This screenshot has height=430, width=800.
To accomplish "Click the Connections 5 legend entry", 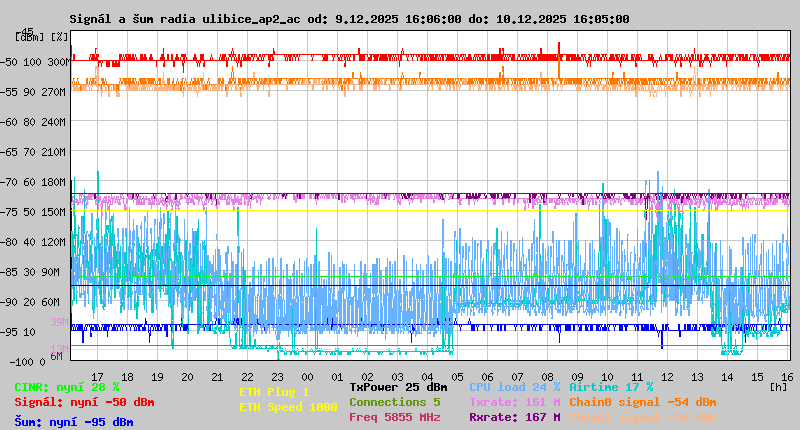I will [394, 402].
